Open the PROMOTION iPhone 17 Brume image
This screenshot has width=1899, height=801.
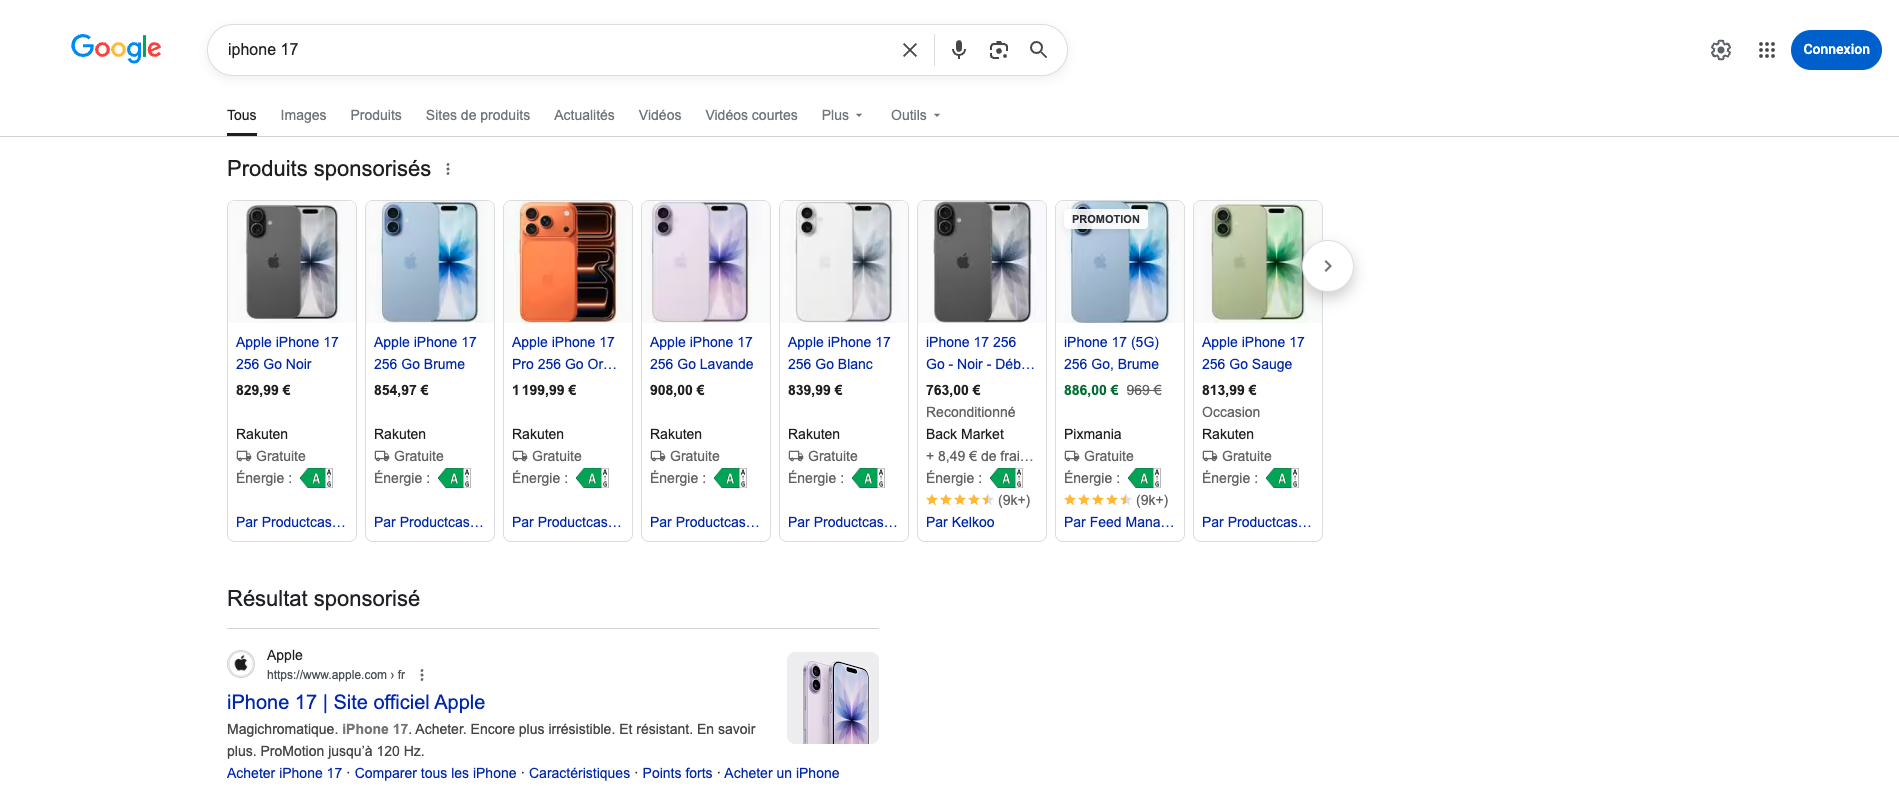(1120, 262)
